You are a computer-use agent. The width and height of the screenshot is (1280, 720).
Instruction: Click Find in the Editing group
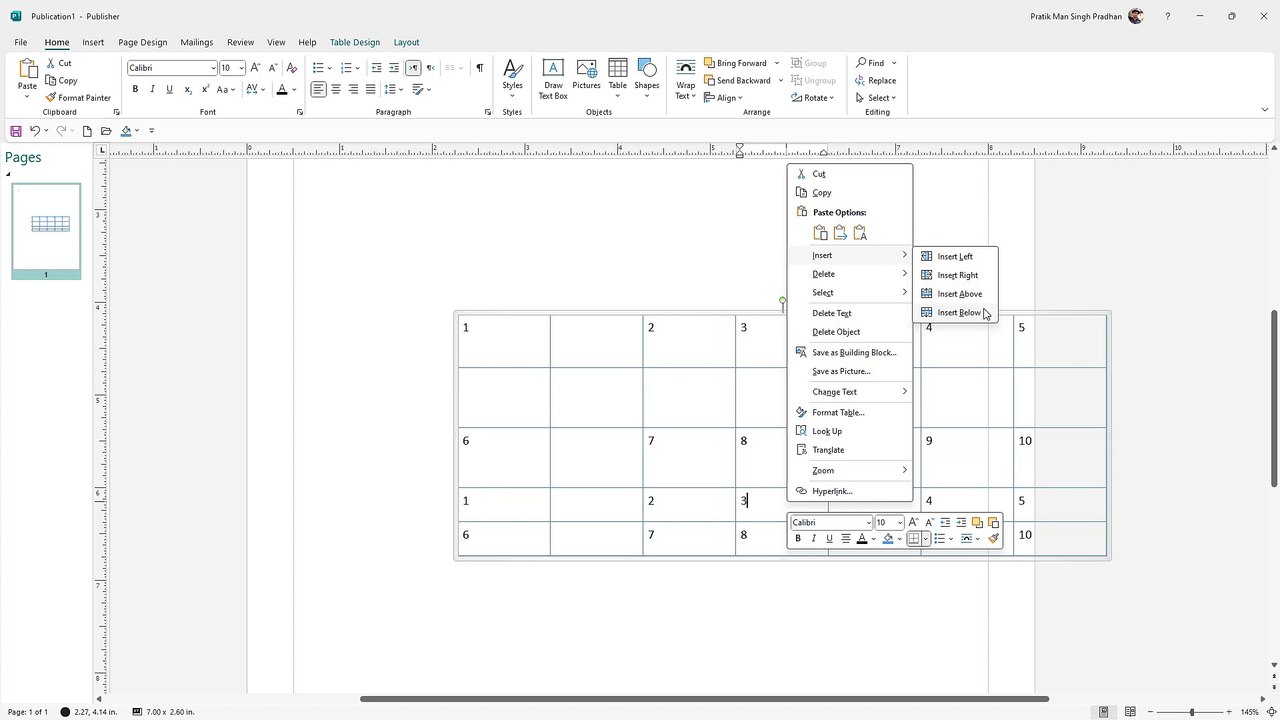click(x=871, y=63)
